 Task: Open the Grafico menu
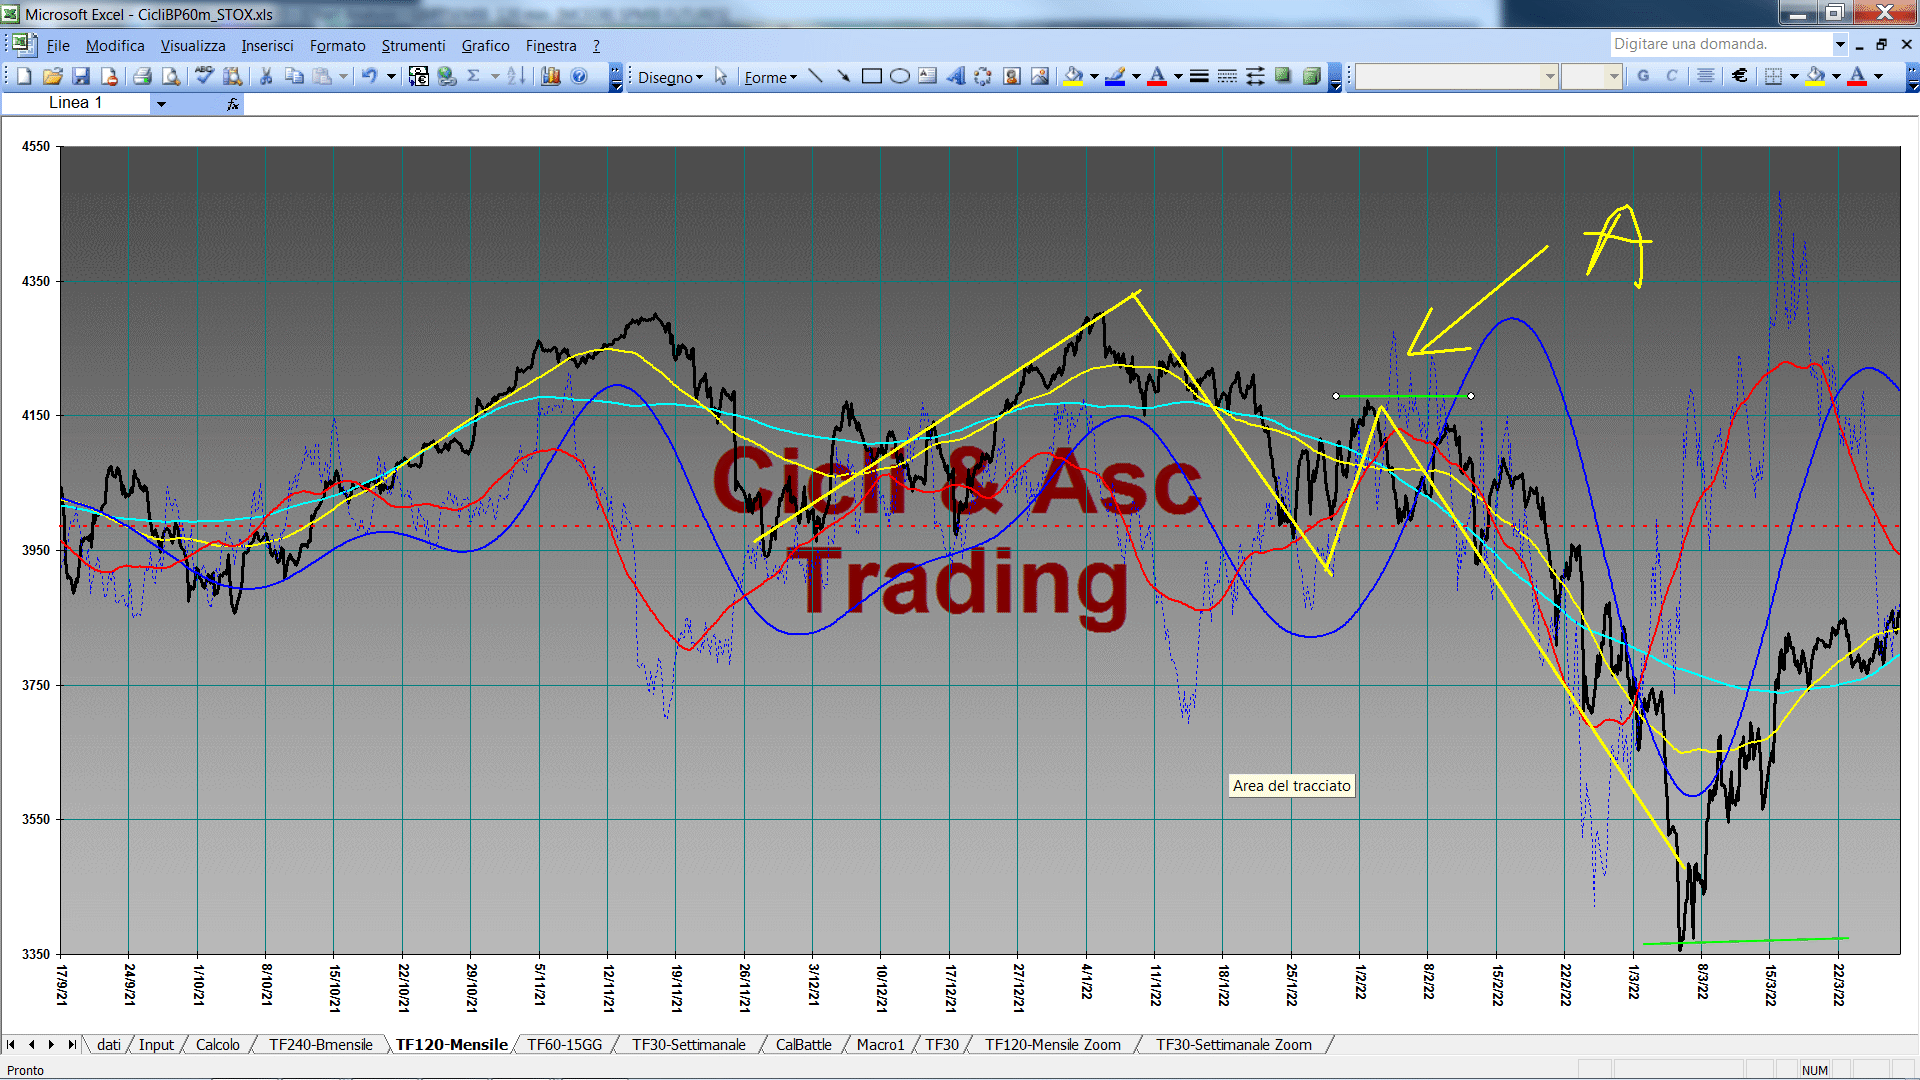click(486, 46)
